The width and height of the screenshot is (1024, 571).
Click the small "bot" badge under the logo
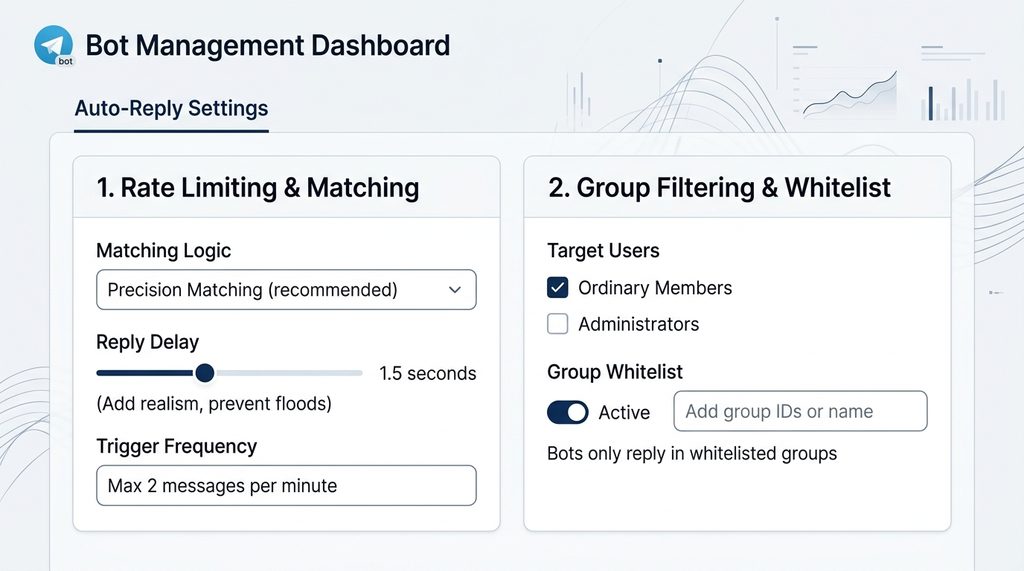(x=66, y=60)
